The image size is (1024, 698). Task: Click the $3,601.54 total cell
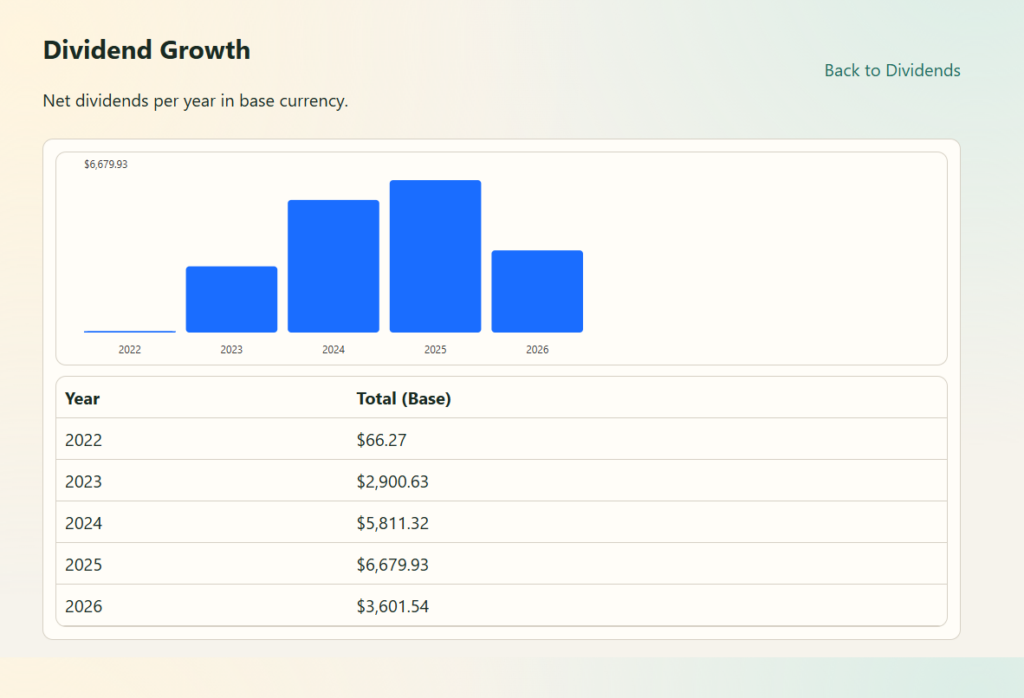click(x=392, y=606)
